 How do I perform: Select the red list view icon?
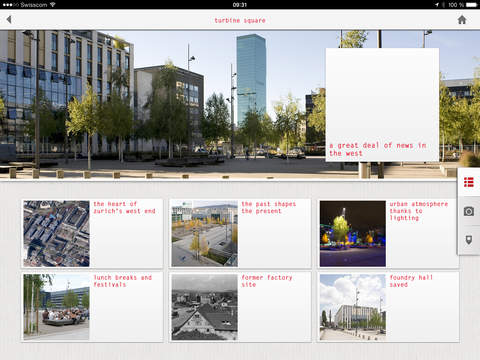pos(469,182)
